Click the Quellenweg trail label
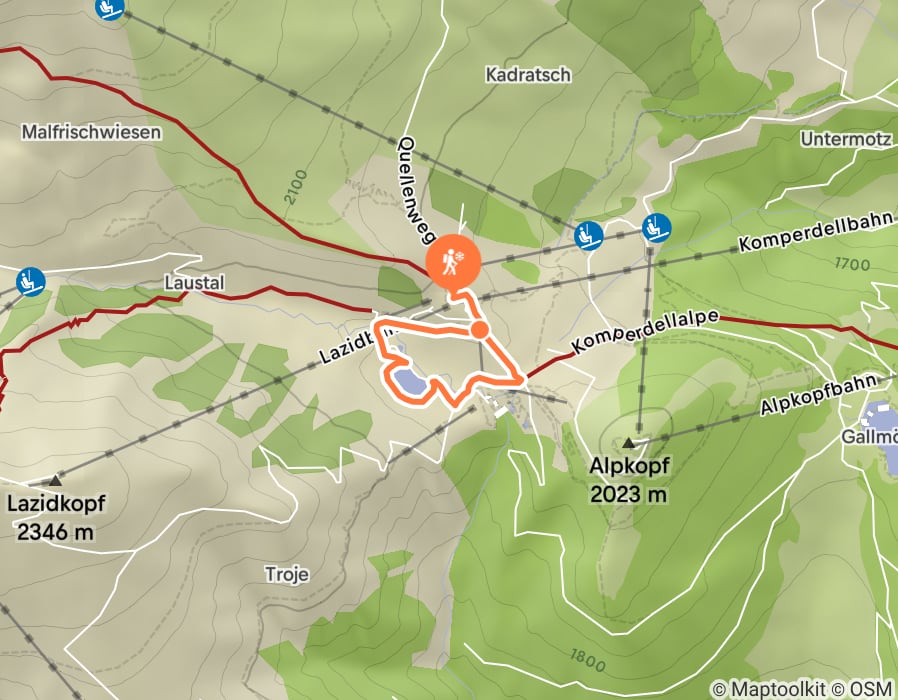 (418, 190)
